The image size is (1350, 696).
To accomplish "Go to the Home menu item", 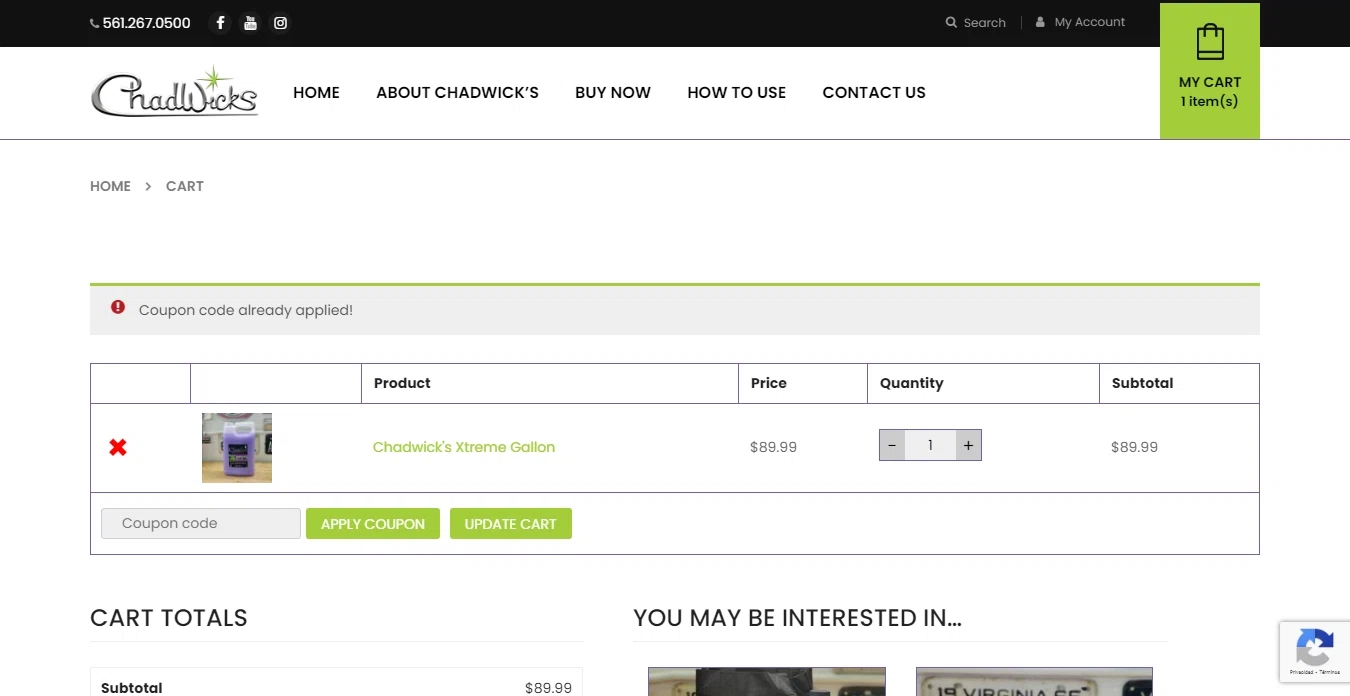I will tap(316, 92).
